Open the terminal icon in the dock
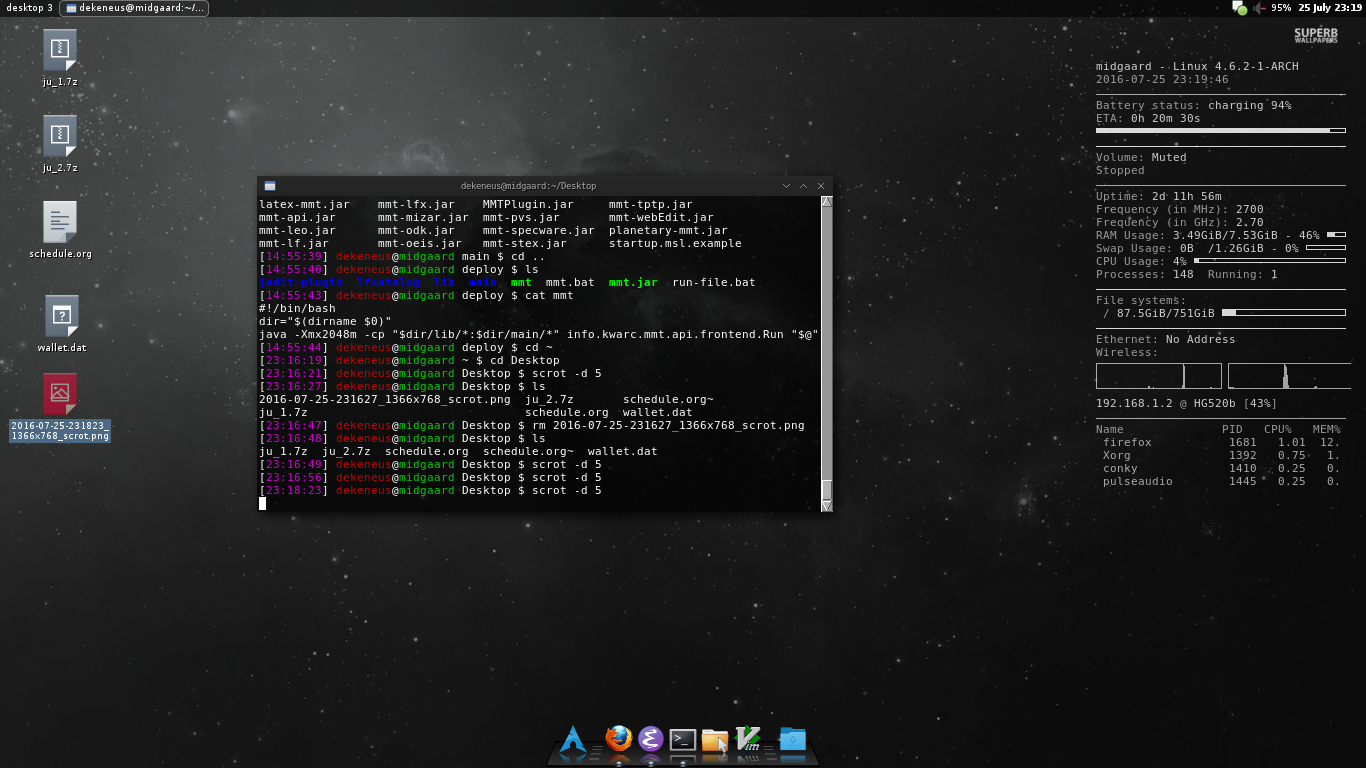This screenshot has width=1366, height=768. pos(683,740)
